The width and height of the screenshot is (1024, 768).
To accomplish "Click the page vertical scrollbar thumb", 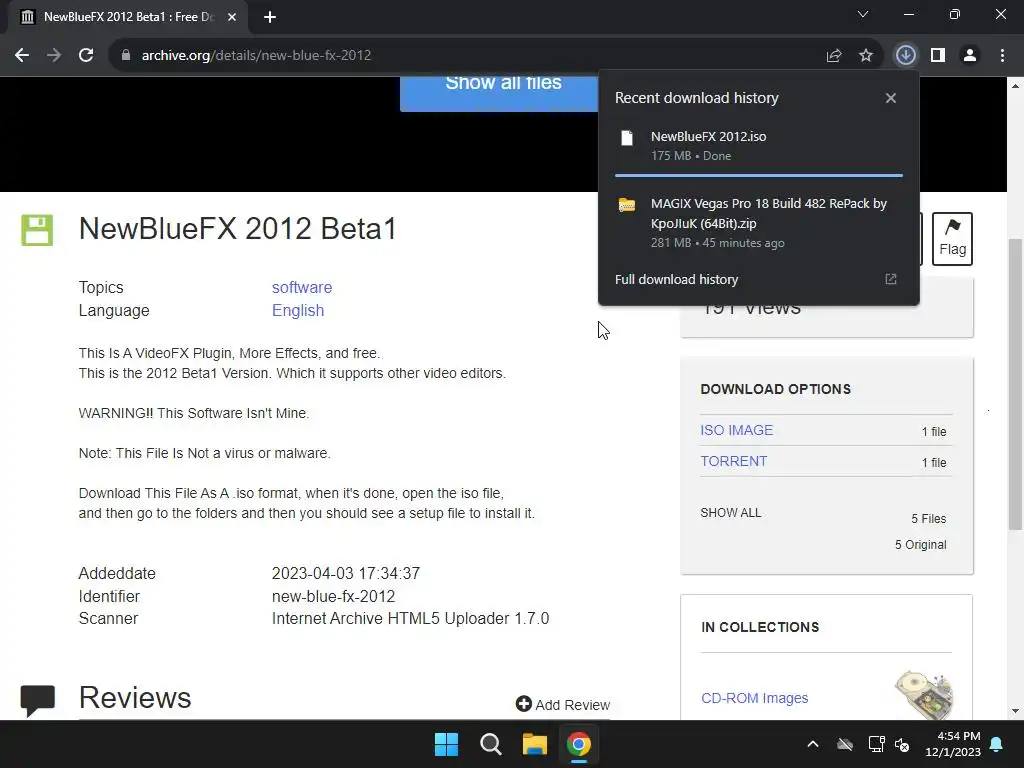I will pos(1016,384).
